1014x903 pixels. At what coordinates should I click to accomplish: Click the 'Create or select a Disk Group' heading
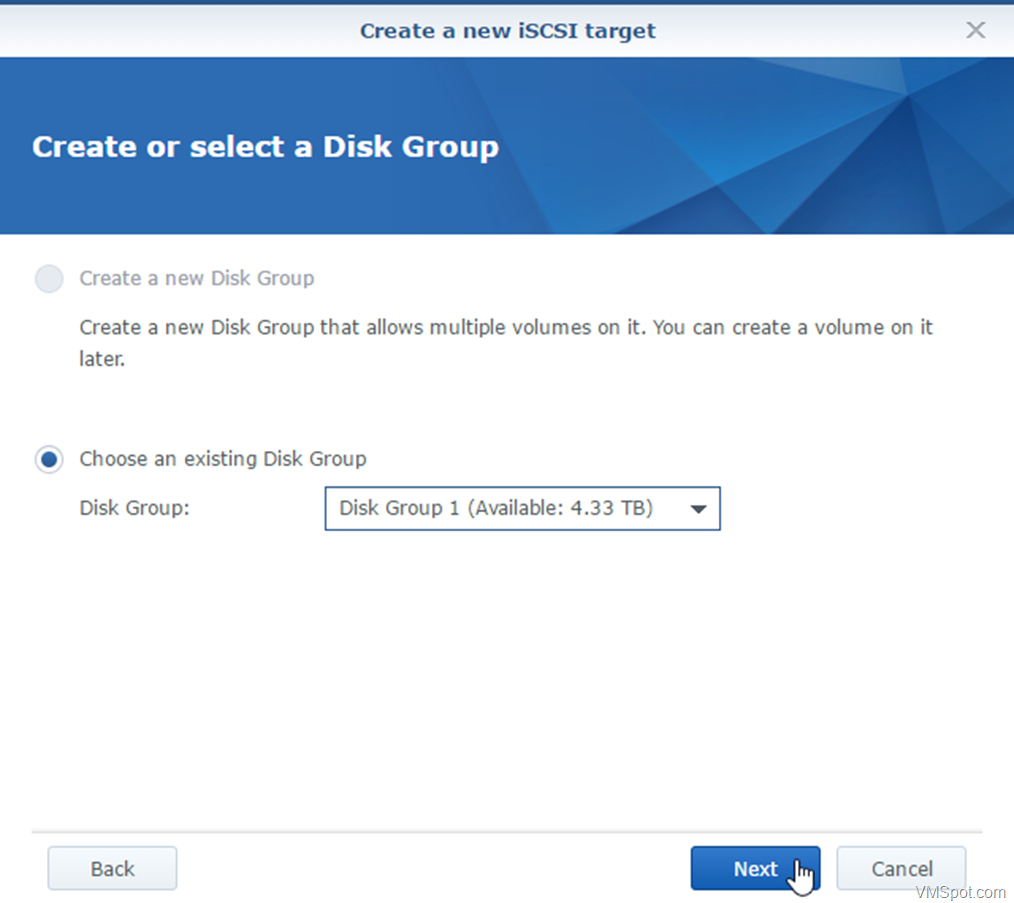point(265,147)
